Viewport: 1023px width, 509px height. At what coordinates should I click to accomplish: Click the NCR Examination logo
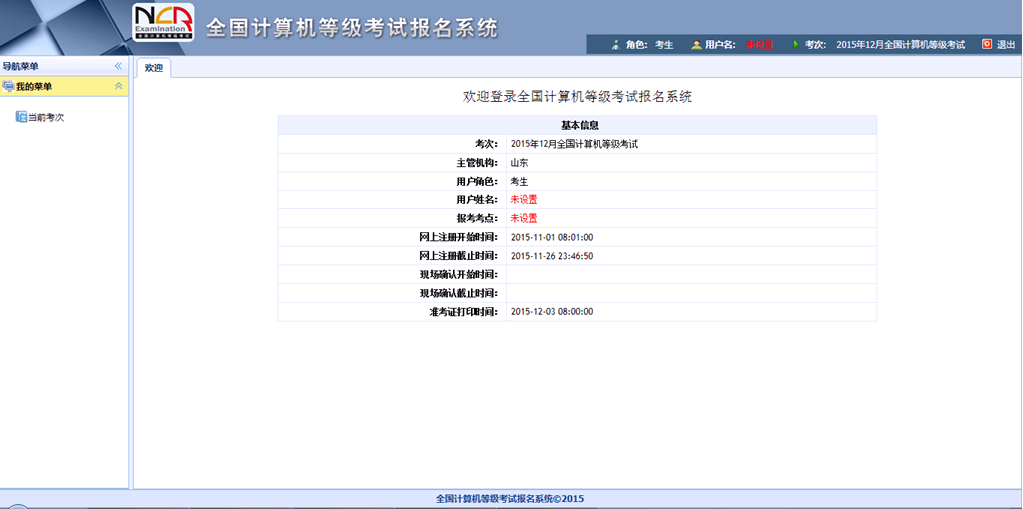[163, 23]
